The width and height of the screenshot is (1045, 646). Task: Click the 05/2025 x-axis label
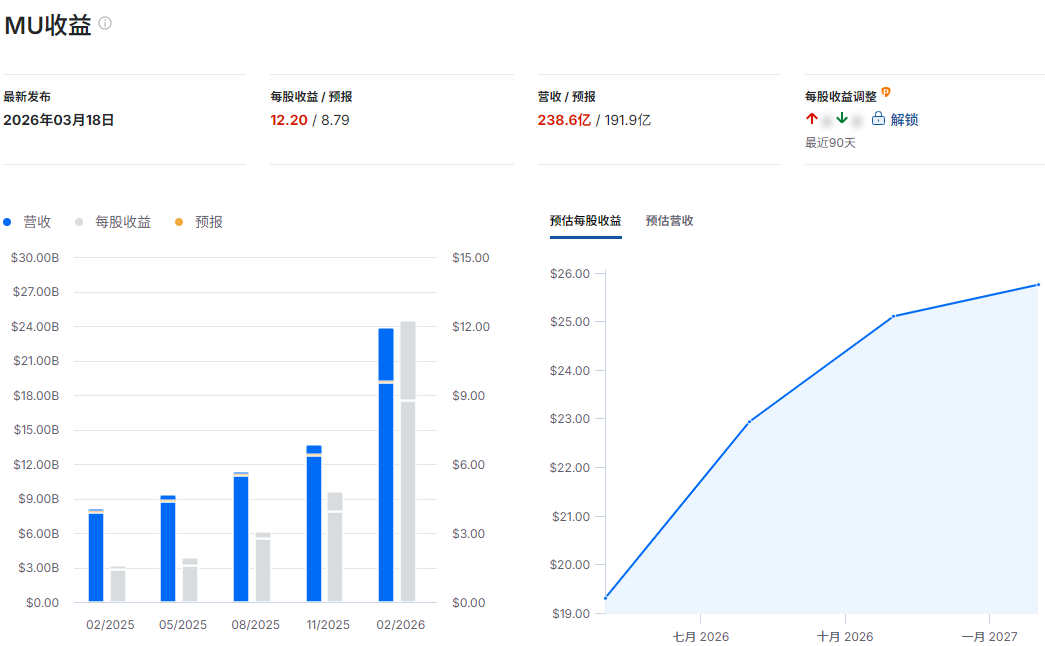point(183,625)
